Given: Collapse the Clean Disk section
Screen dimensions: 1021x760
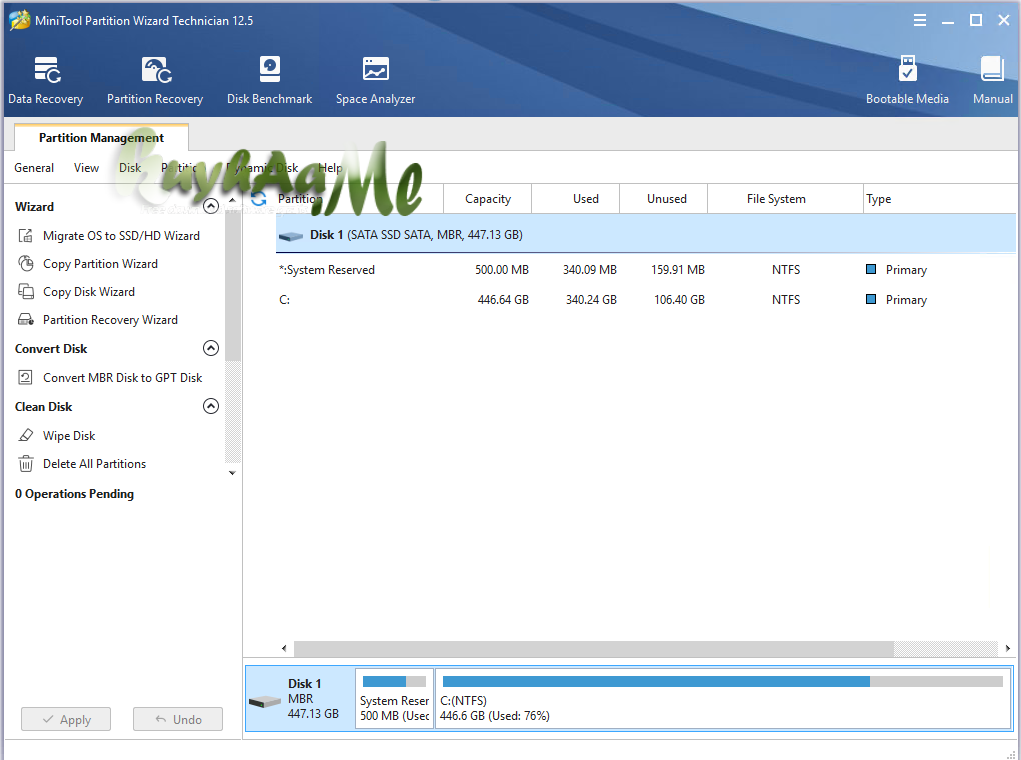Looking at the screenshot, I should 211,406.
